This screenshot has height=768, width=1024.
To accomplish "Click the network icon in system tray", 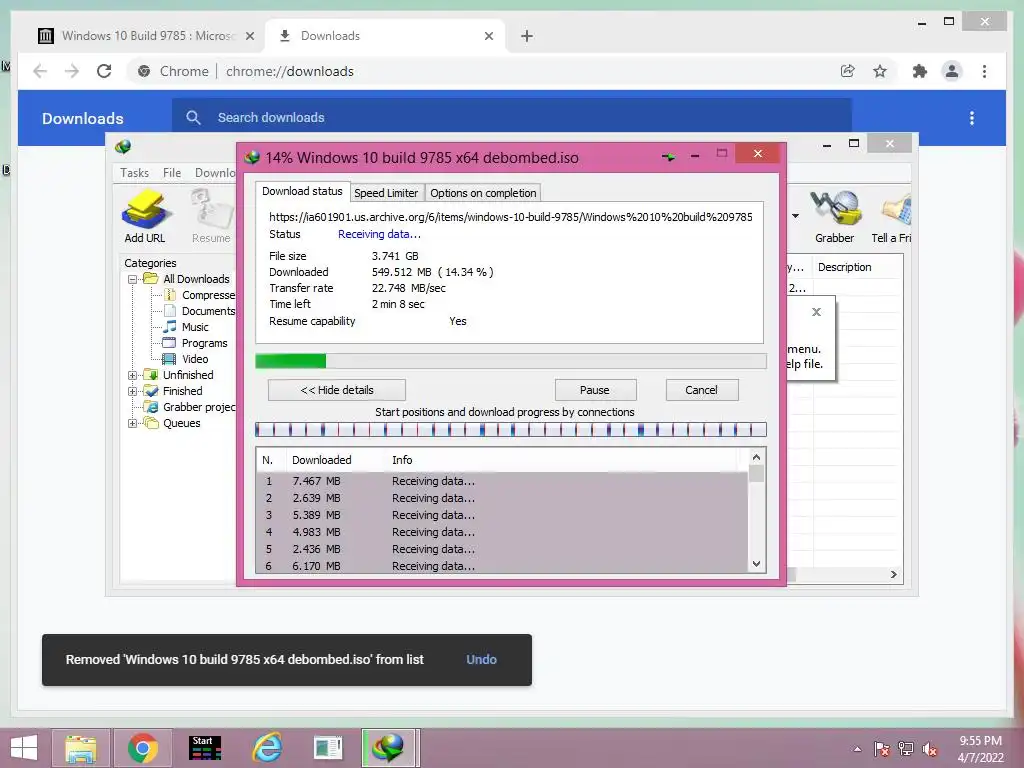I will click(906, 749).
